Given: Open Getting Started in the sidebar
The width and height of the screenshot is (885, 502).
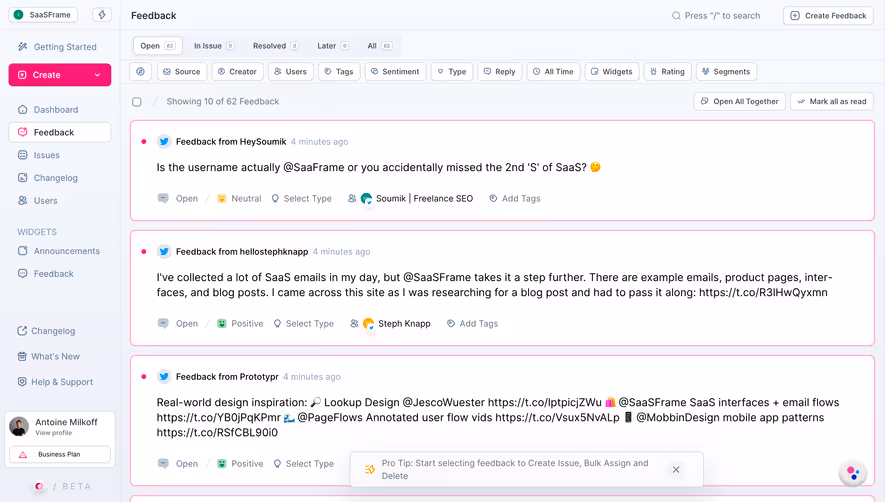Looking at the screenshot, I should [x=57, y=47].
